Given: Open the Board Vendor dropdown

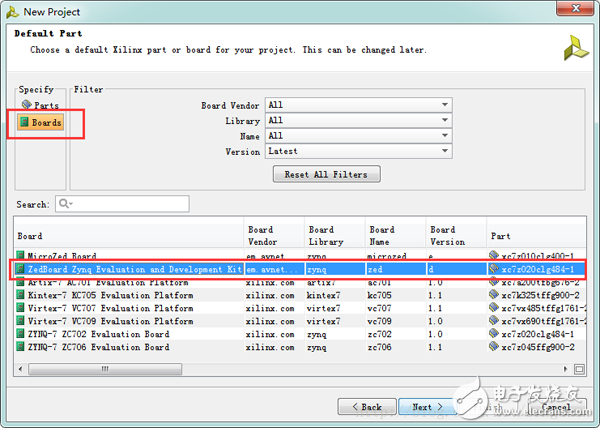Looking at the screenshot, I should pos(357,105).
